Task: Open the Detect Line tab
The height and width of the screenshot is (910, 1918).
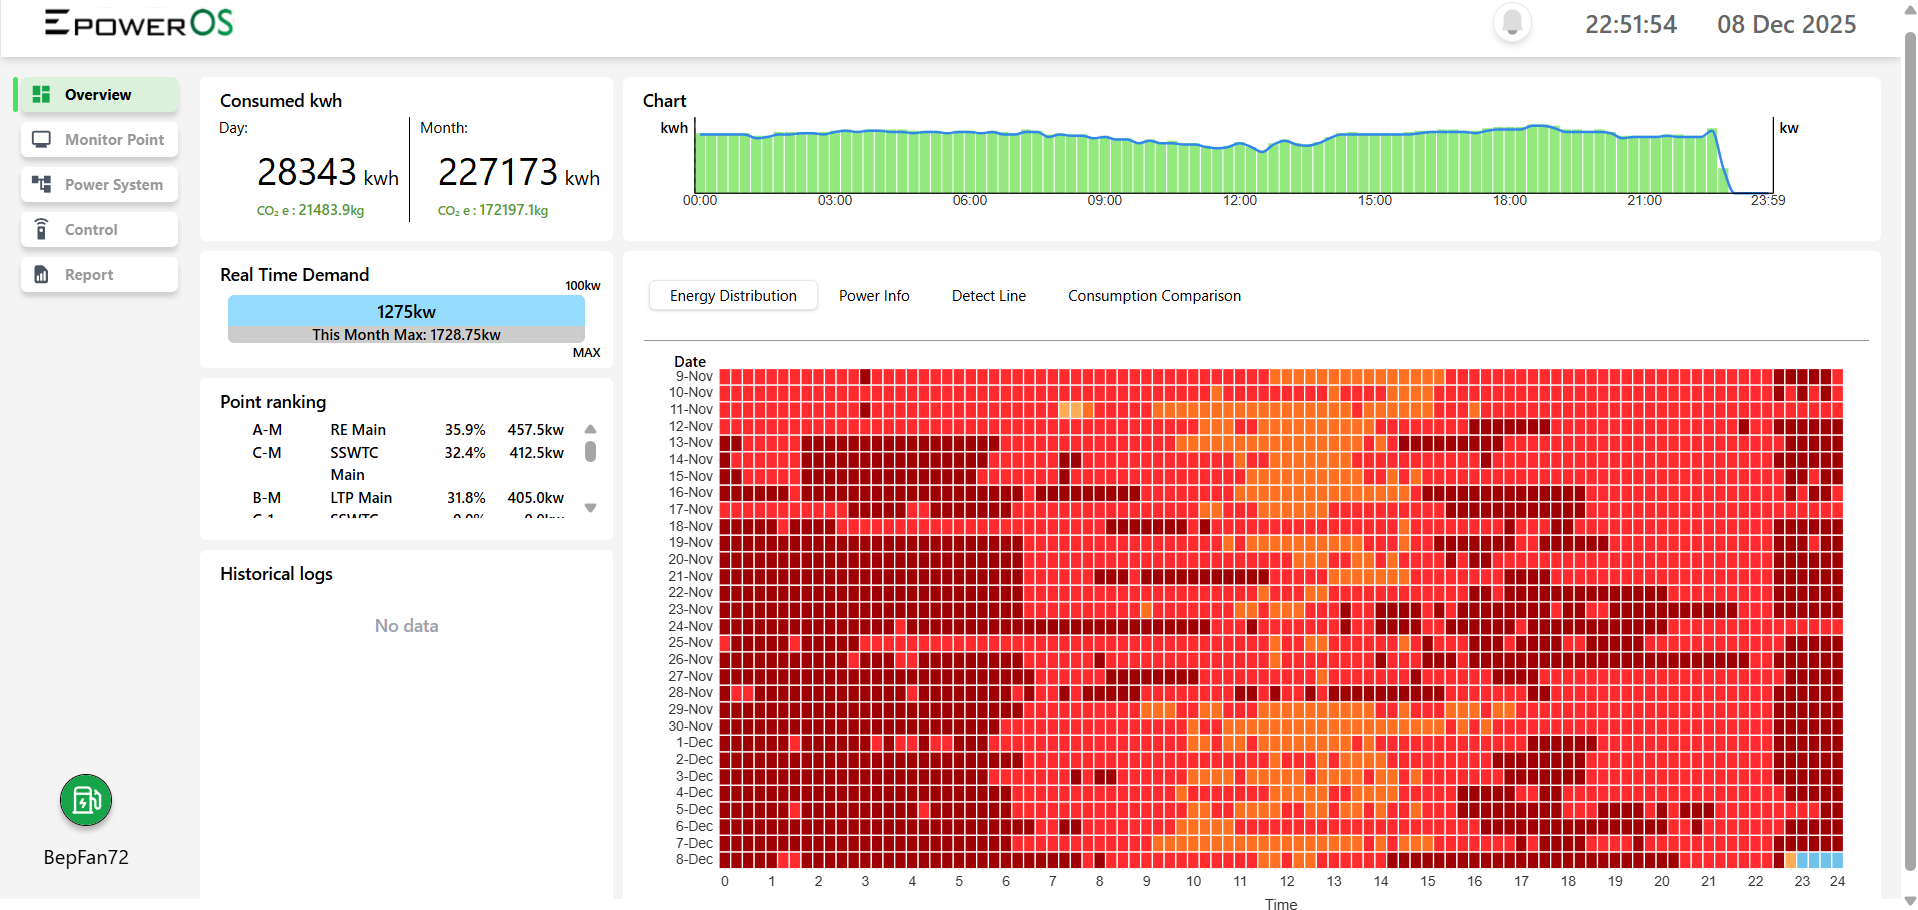Action: [988, 295]
